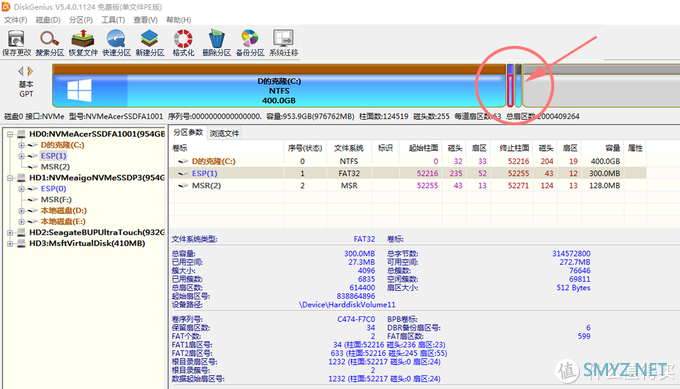Click the \Device\HarddiskVolume11 path value
680x389 pixels.
(x=347, y=304)
